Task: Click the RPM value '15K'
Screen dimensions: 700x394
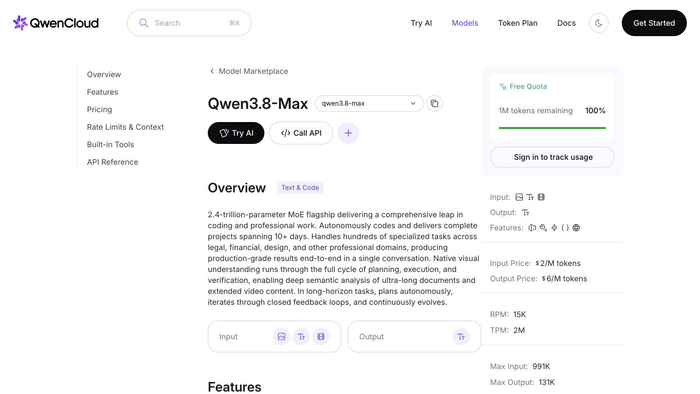Action: point(520,315)
